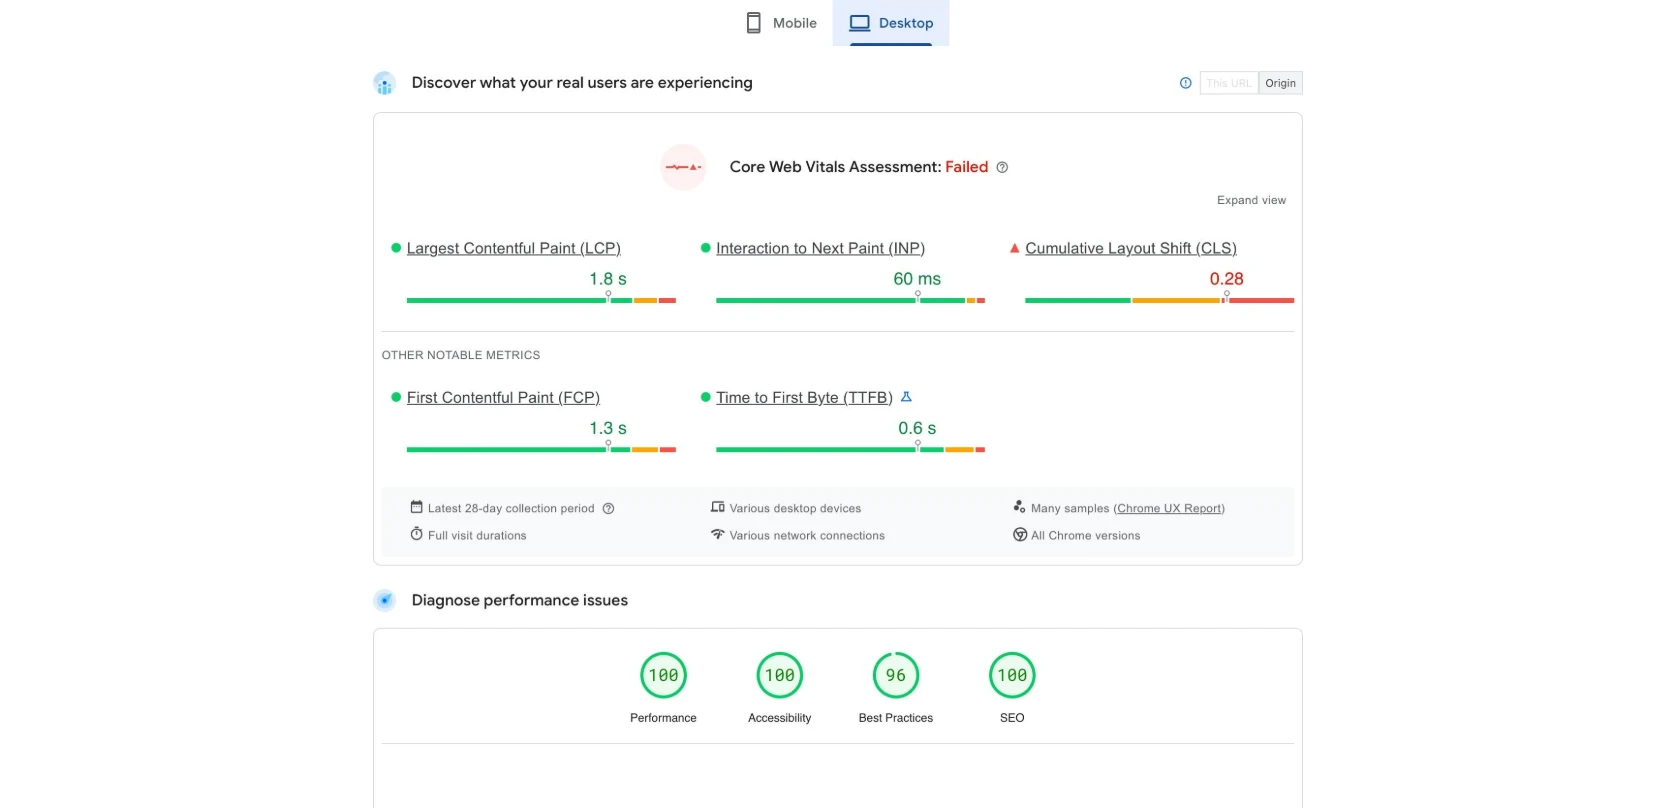Select the Desktop tab
The height and width of the screenshot is (810, 1675).
point(891,23)
